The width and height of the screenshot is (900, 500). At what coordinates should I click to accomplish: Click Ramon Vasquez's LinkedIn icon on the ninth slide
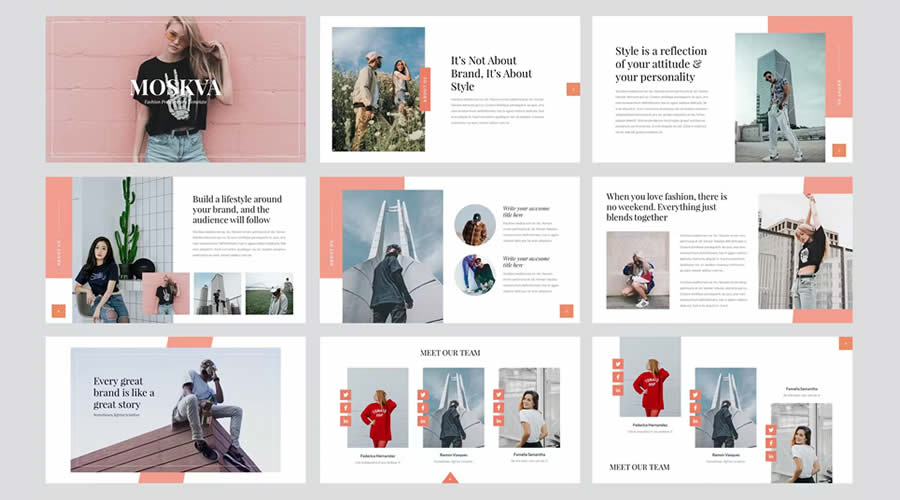[x=695, y=421]
